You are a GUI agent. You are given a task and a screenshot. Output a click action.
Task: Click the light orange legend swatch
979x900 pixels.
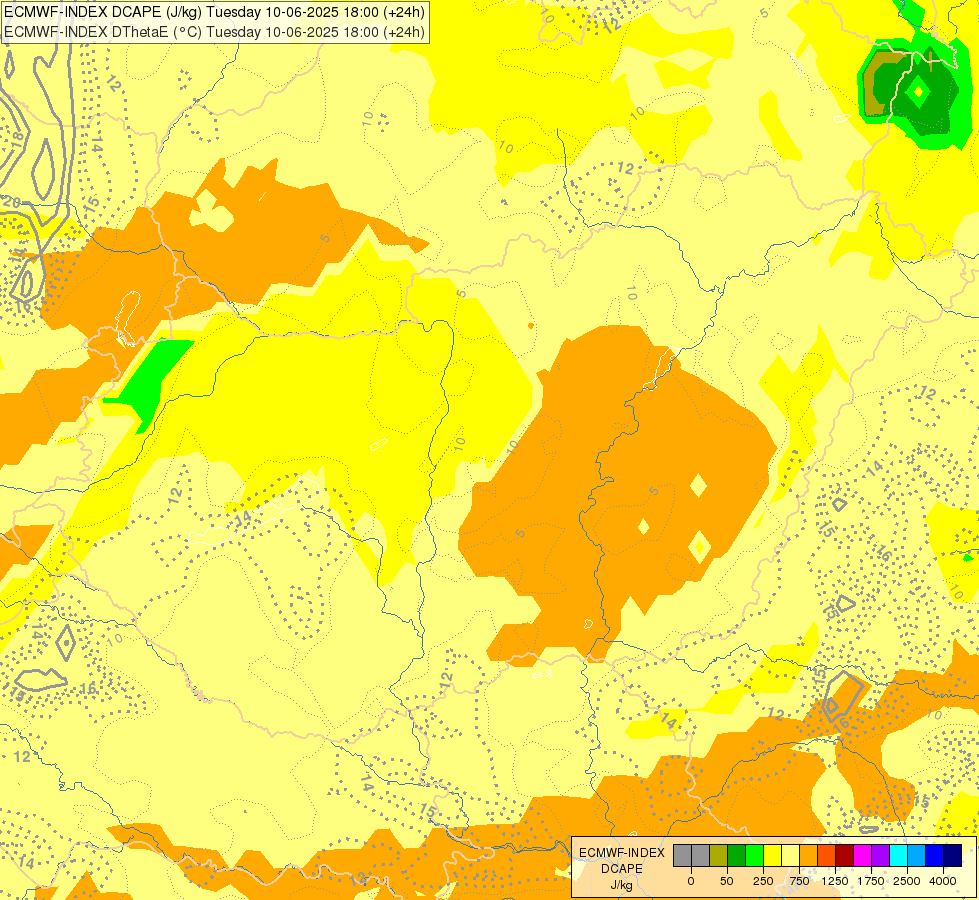(809, 856)
